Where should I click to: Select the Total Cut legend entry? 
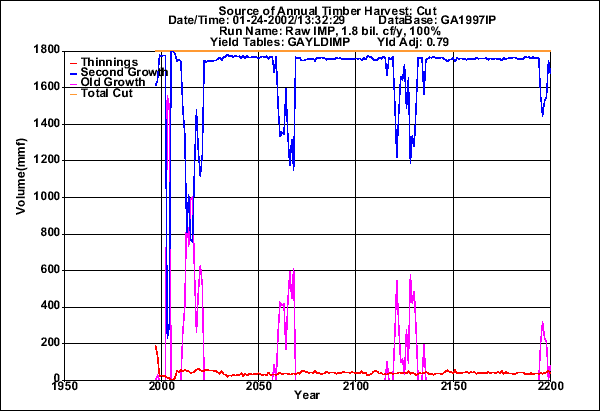point(107,92)
